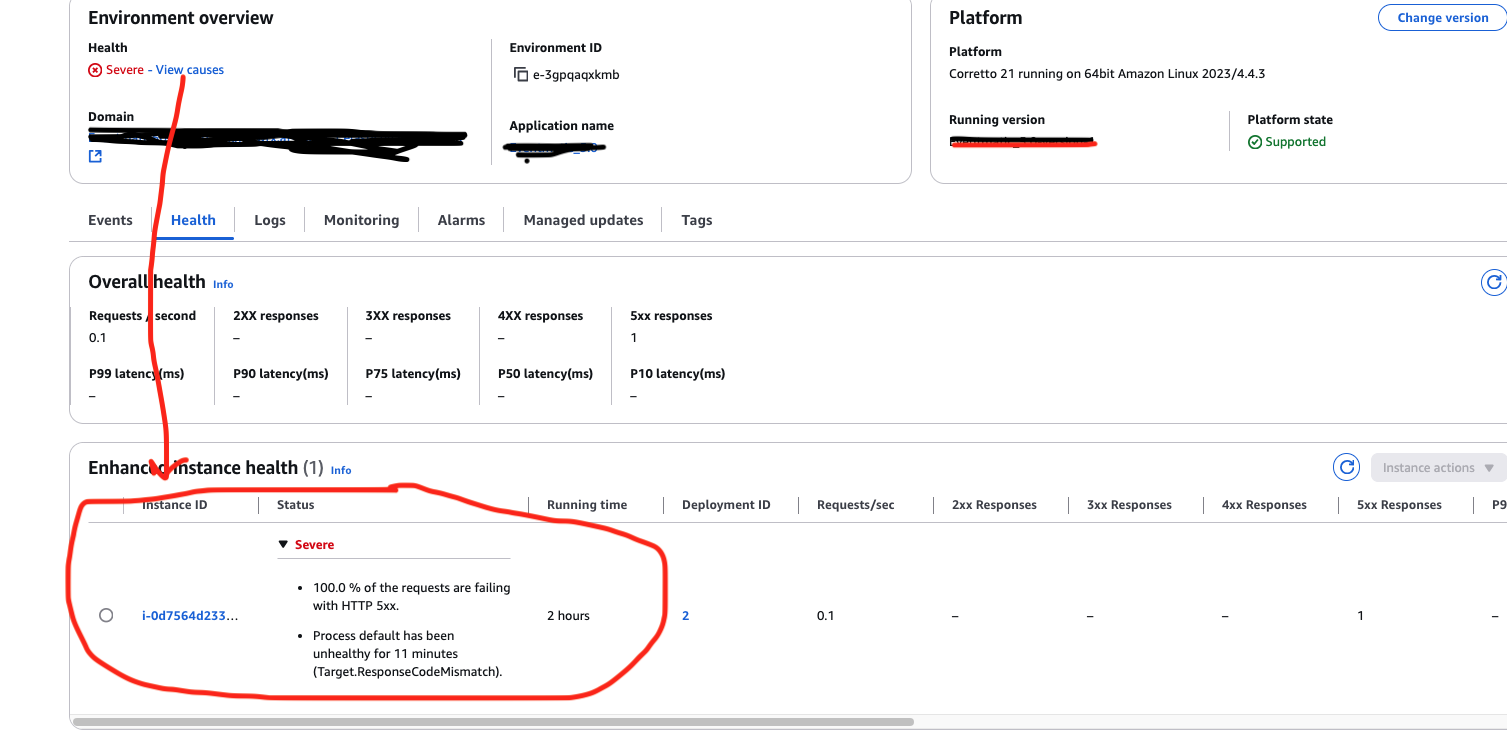Open domain URL via external link icon
The image size is (1507, 737).
pyautogui.click(x=95, y=156)
